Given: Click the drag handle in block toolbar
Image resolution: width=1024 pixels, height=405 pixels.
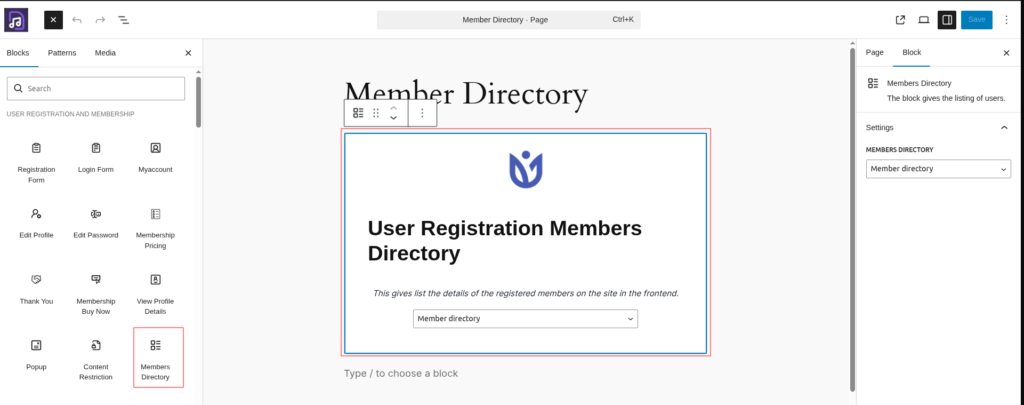Looking at the screenshot, I should click(376, 113).
